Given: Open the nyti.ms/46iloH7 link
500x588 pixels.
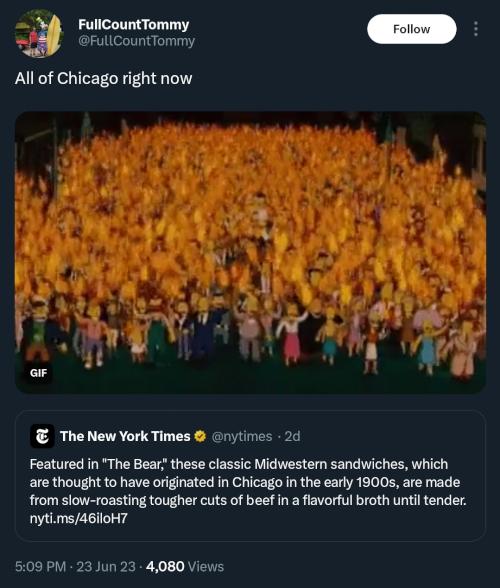Looking at the screenshot, I should click(79, 518).
